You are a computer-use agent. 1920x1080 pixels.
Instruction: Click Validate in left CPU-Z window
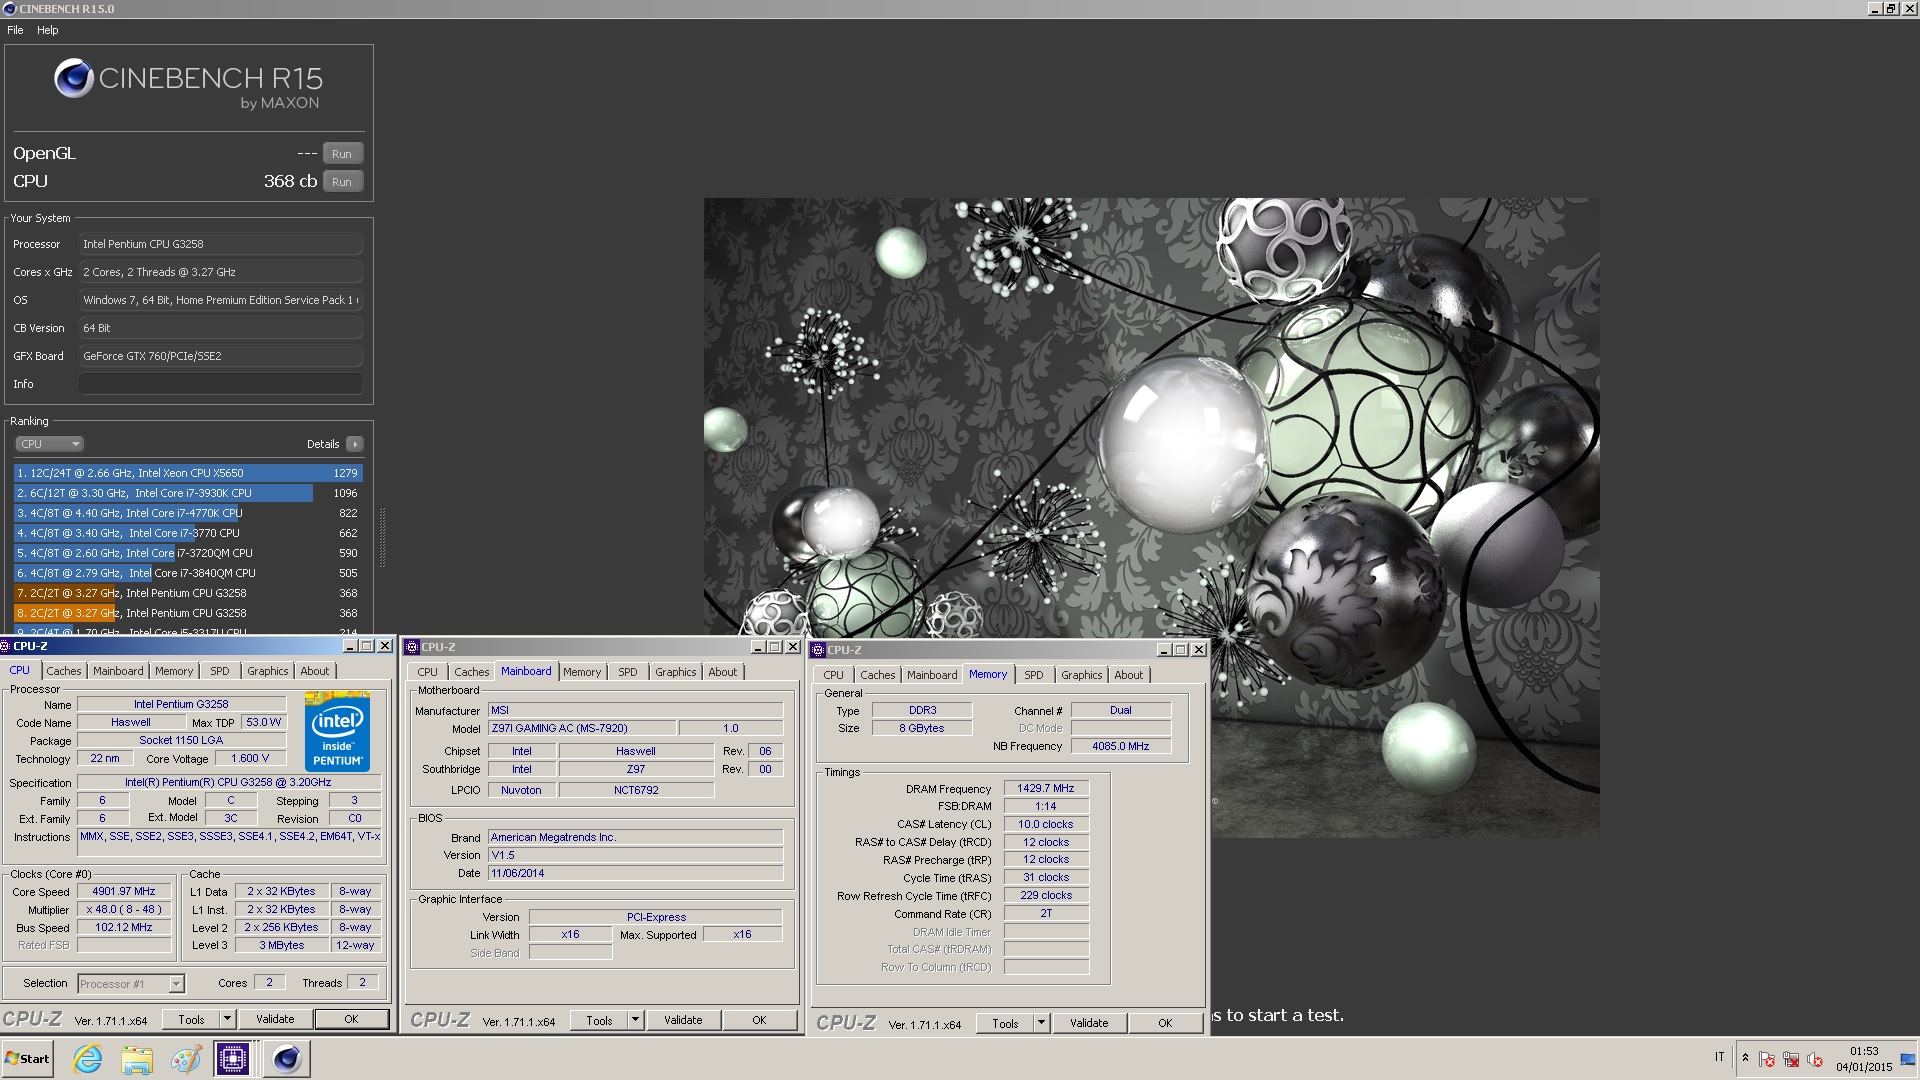click(275, 1020)
